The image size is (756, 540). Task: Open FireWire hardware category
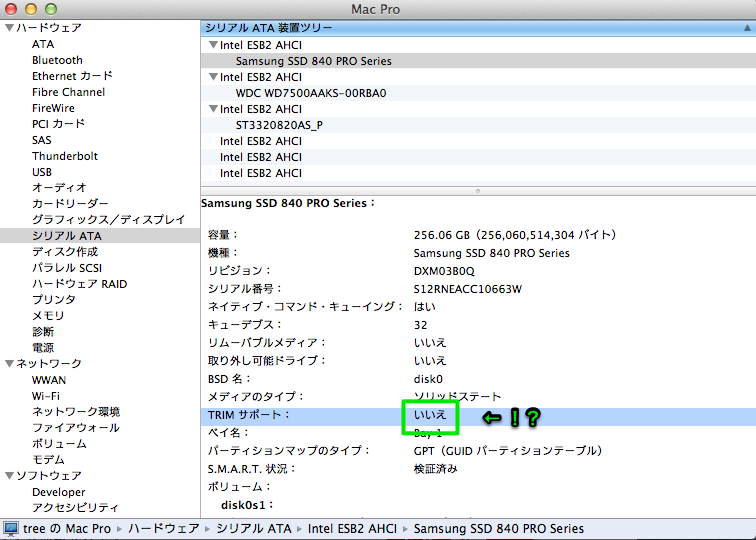[54, 108]
